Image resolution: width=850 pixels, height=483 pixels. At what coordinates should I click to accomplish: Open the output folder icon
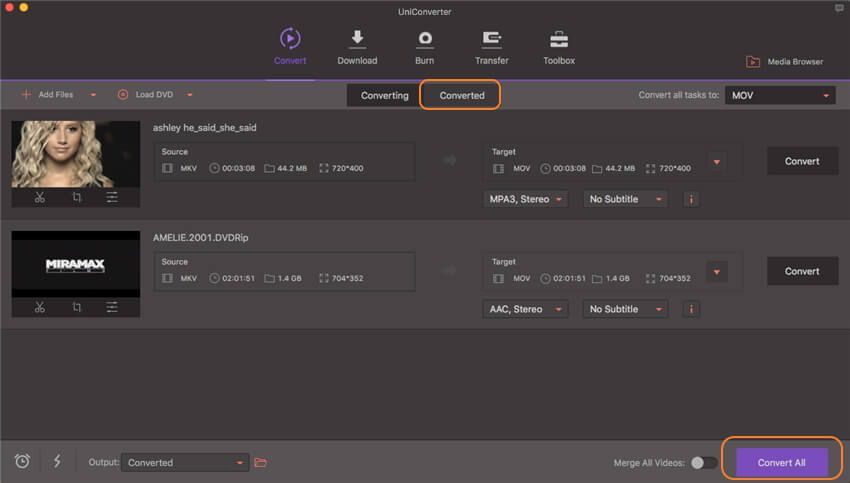click(x=261, y=462)
